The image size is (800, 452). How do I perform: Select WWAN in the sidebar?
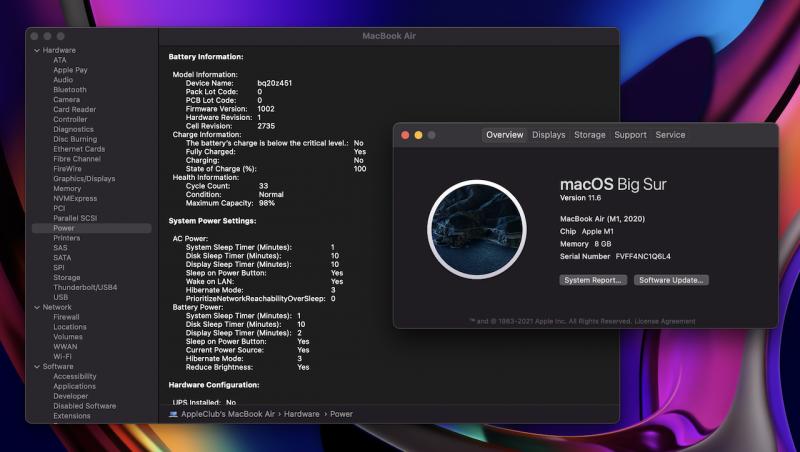click(65, 346)
